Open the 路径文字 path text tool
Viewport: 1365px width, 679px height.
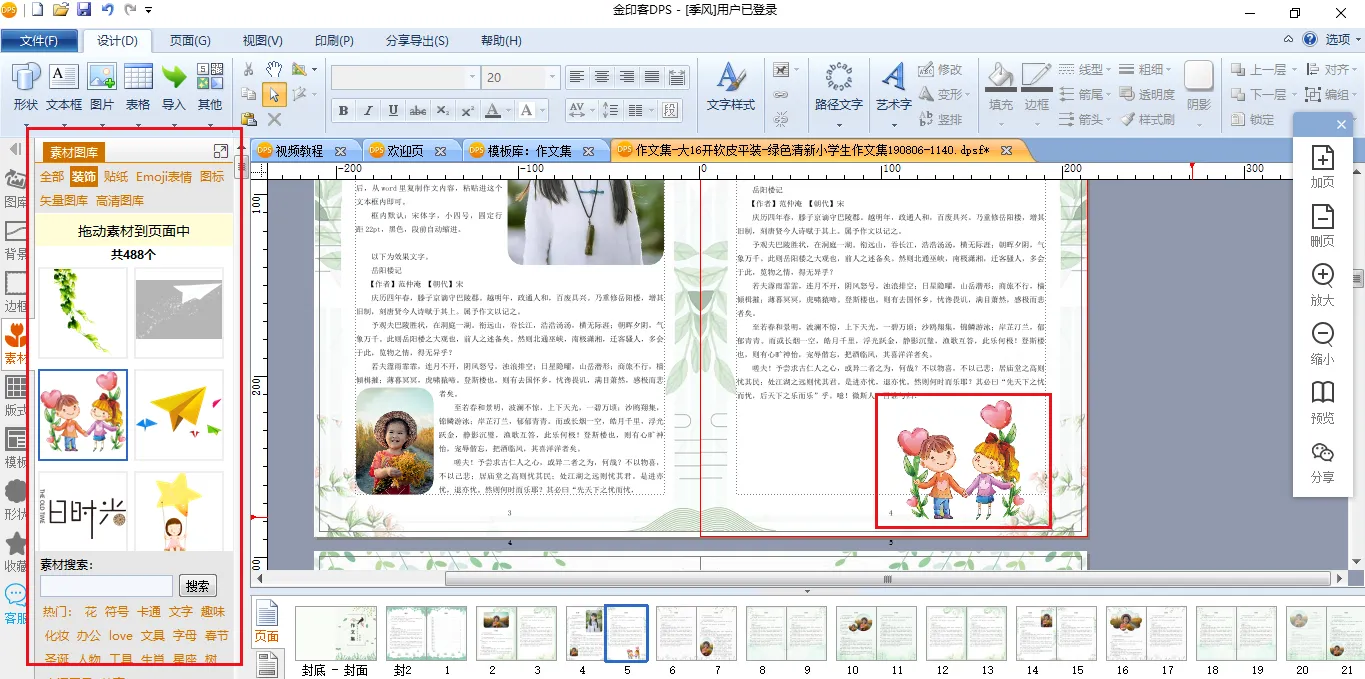[x=838, y=86]
